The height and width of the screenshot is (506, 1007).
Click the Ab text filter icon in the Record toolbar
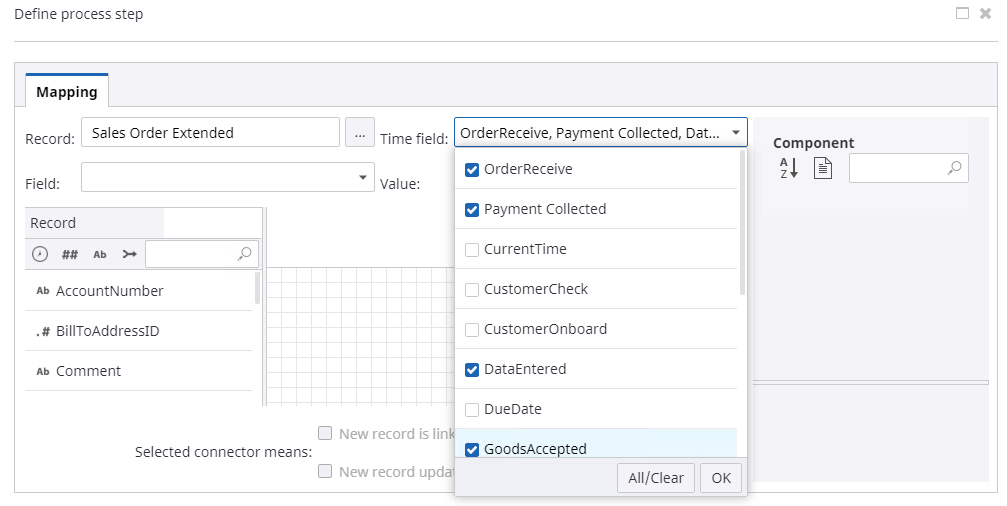click(100, 254)
